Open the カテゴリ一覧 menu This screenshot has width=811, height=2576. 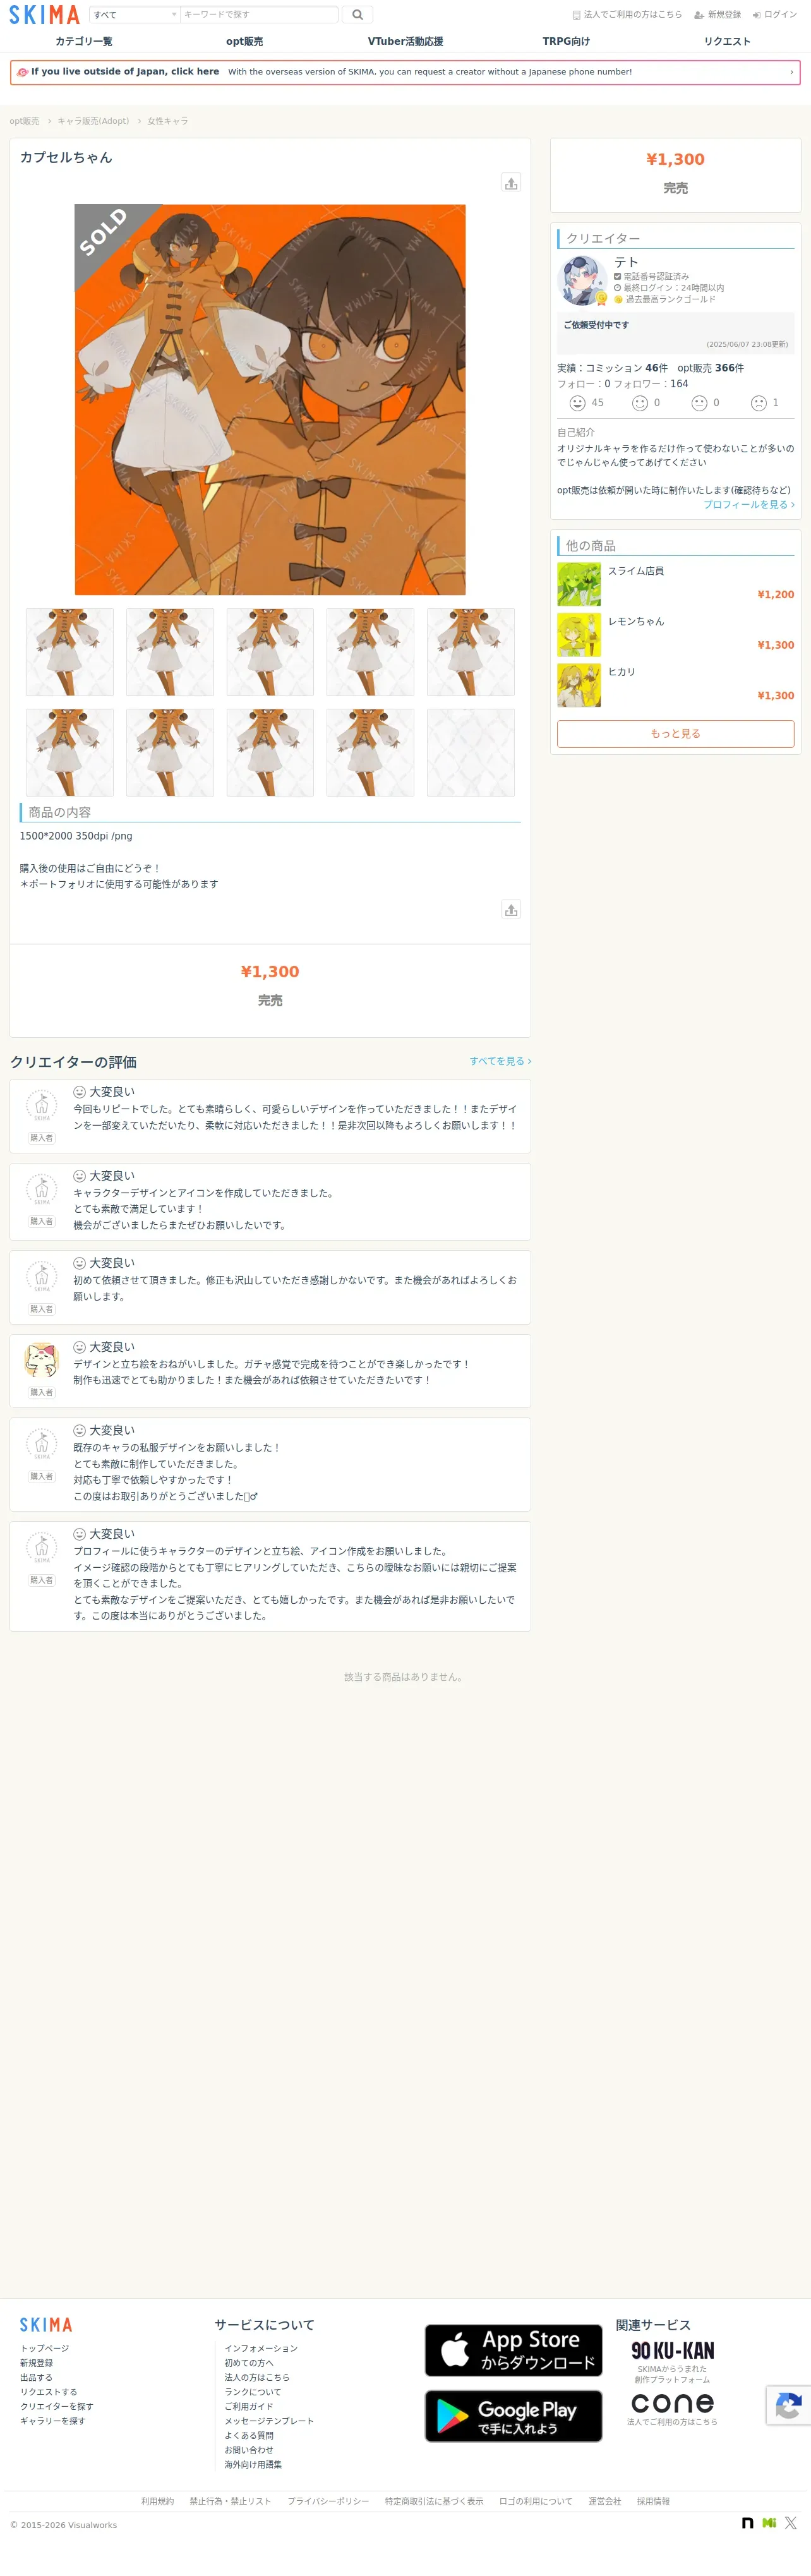84,41
